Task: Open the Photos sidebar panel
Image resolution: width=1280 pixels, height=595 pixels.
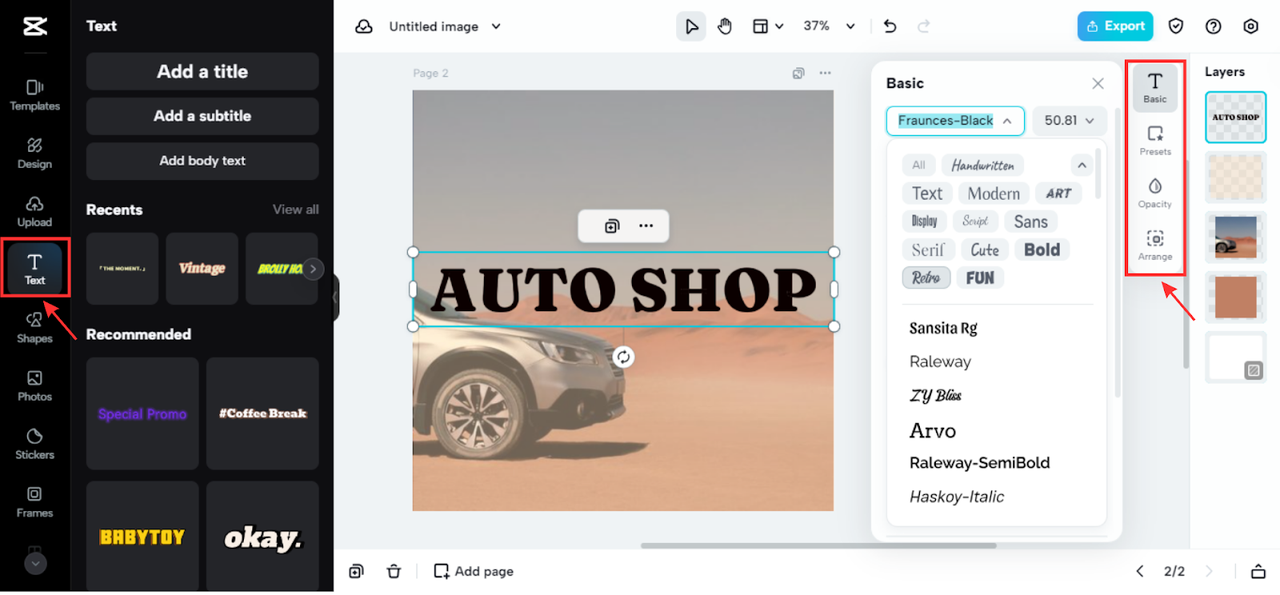Action: (x=35, y=386)
